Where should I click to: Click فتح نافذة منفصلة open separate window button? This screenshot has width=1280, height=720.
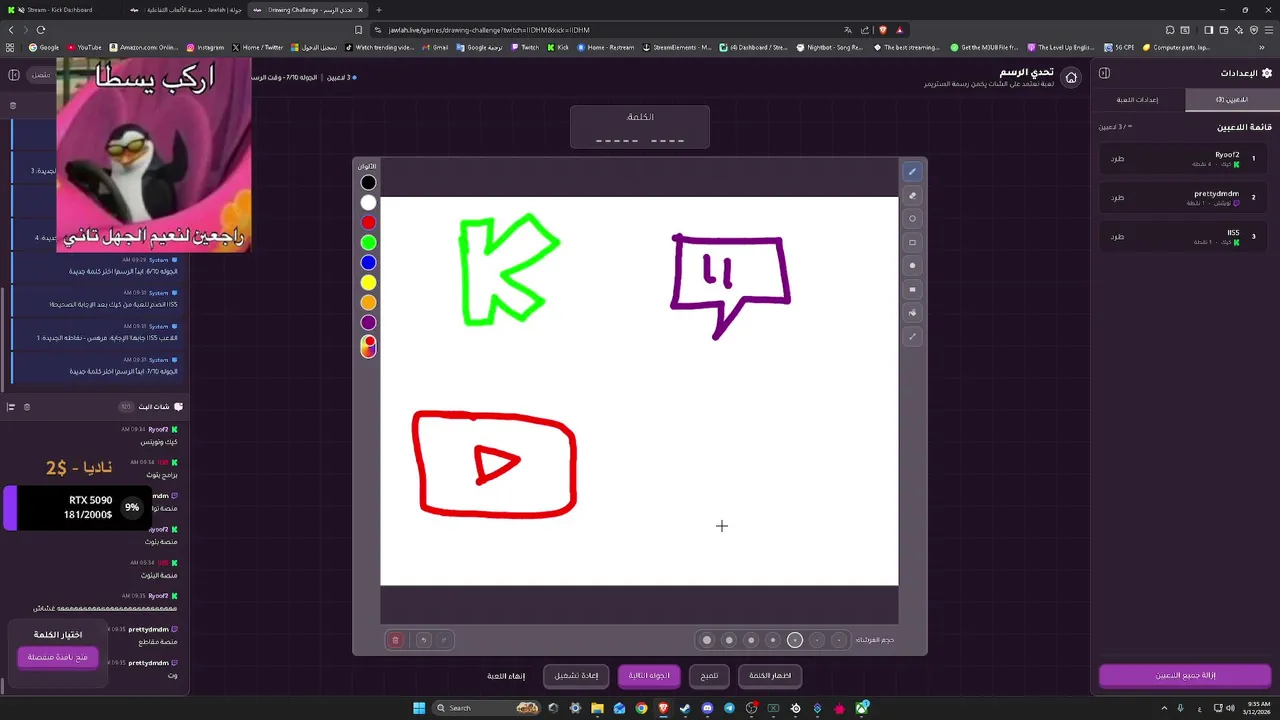pos(58,658)
